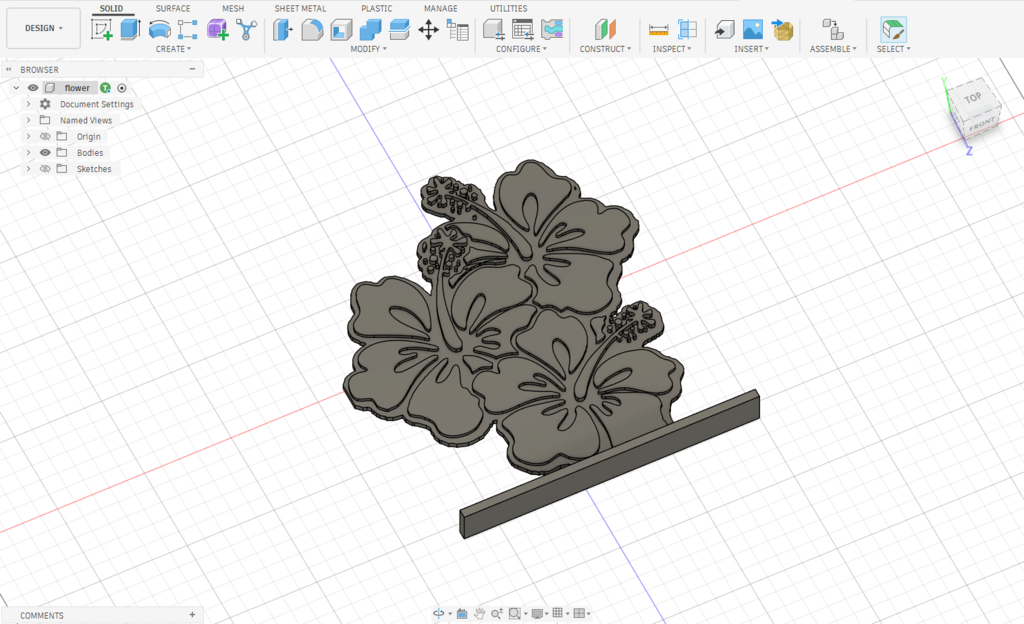1024x624 pixels.
Task: Click the Solid tab
Action: pyautogui.click(x=111, y=8)
